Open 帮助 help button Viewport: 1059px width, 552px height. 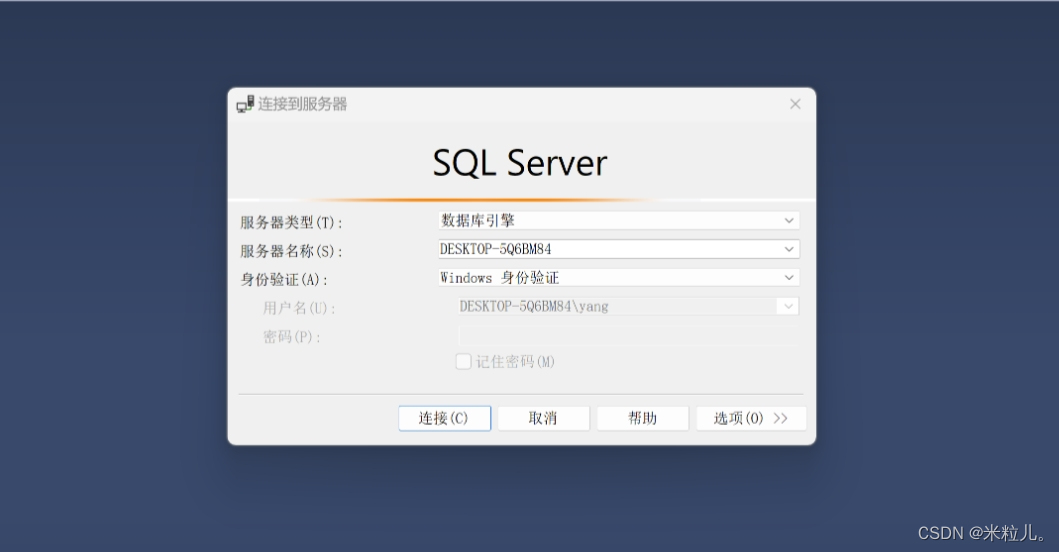(642, 418)
